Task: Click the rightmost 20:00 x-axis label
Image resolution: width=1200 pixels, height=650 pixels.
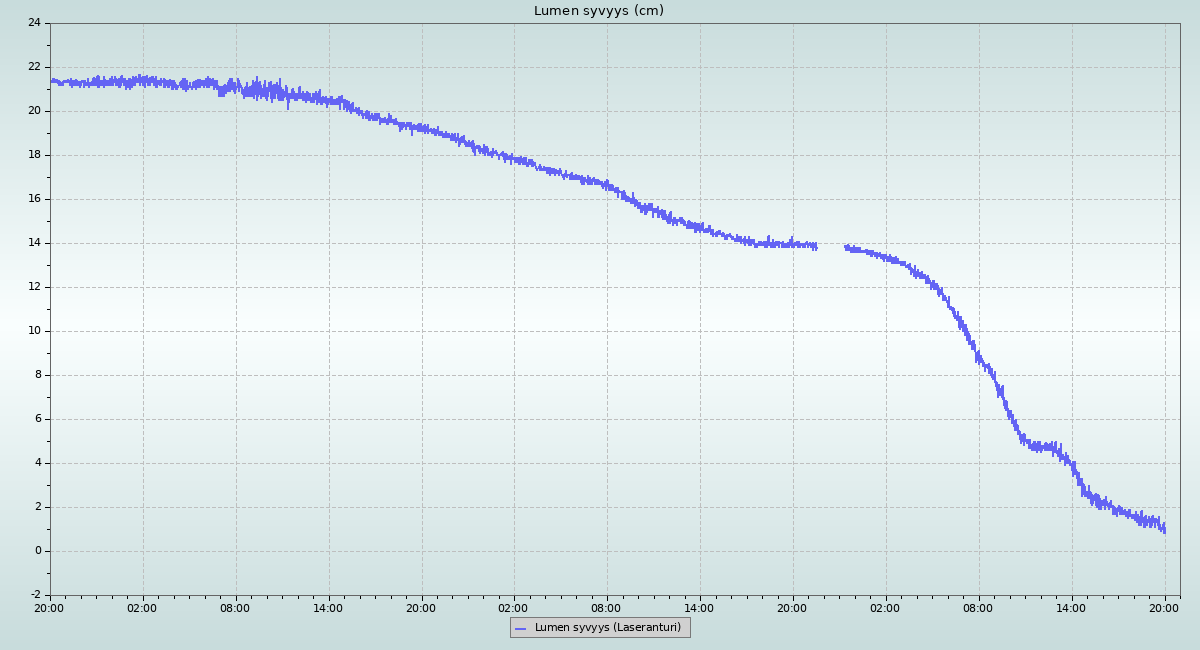Action: [1164, 607]
